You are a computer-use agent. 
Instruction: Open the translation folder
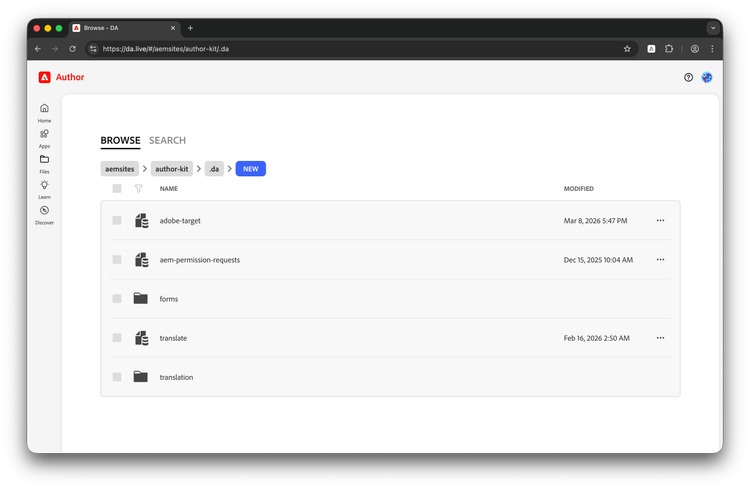[x=176, y=377]
